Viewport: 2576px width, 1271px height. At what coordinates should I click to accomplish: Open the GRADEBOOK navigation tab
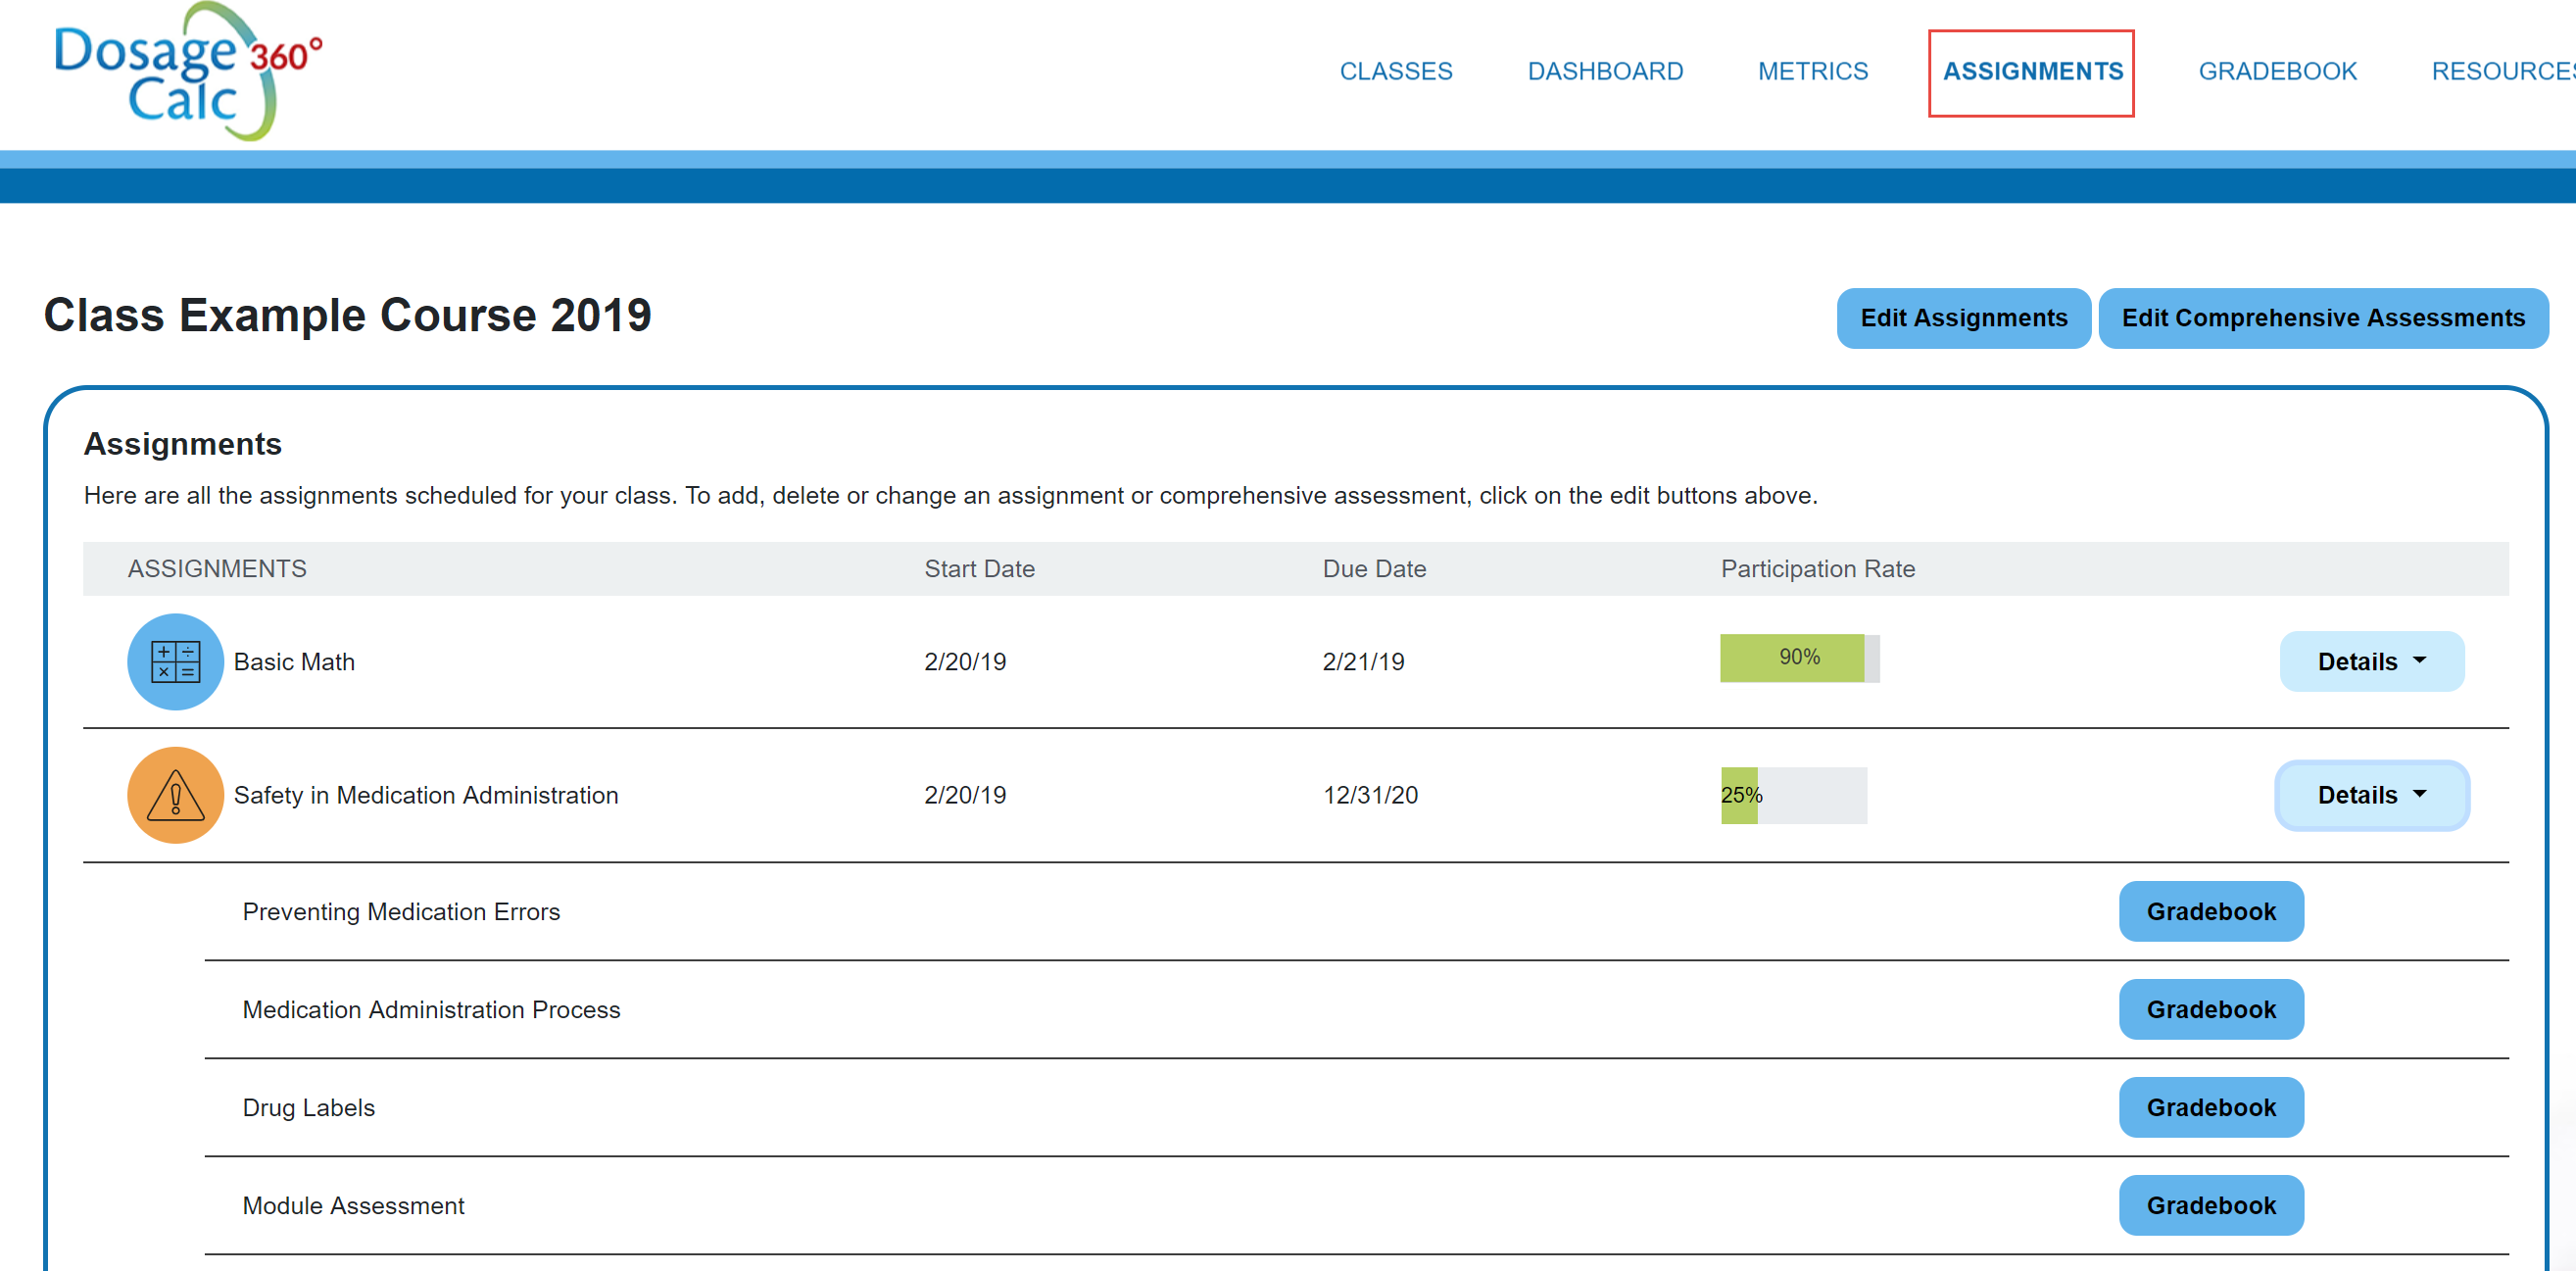2277,72
